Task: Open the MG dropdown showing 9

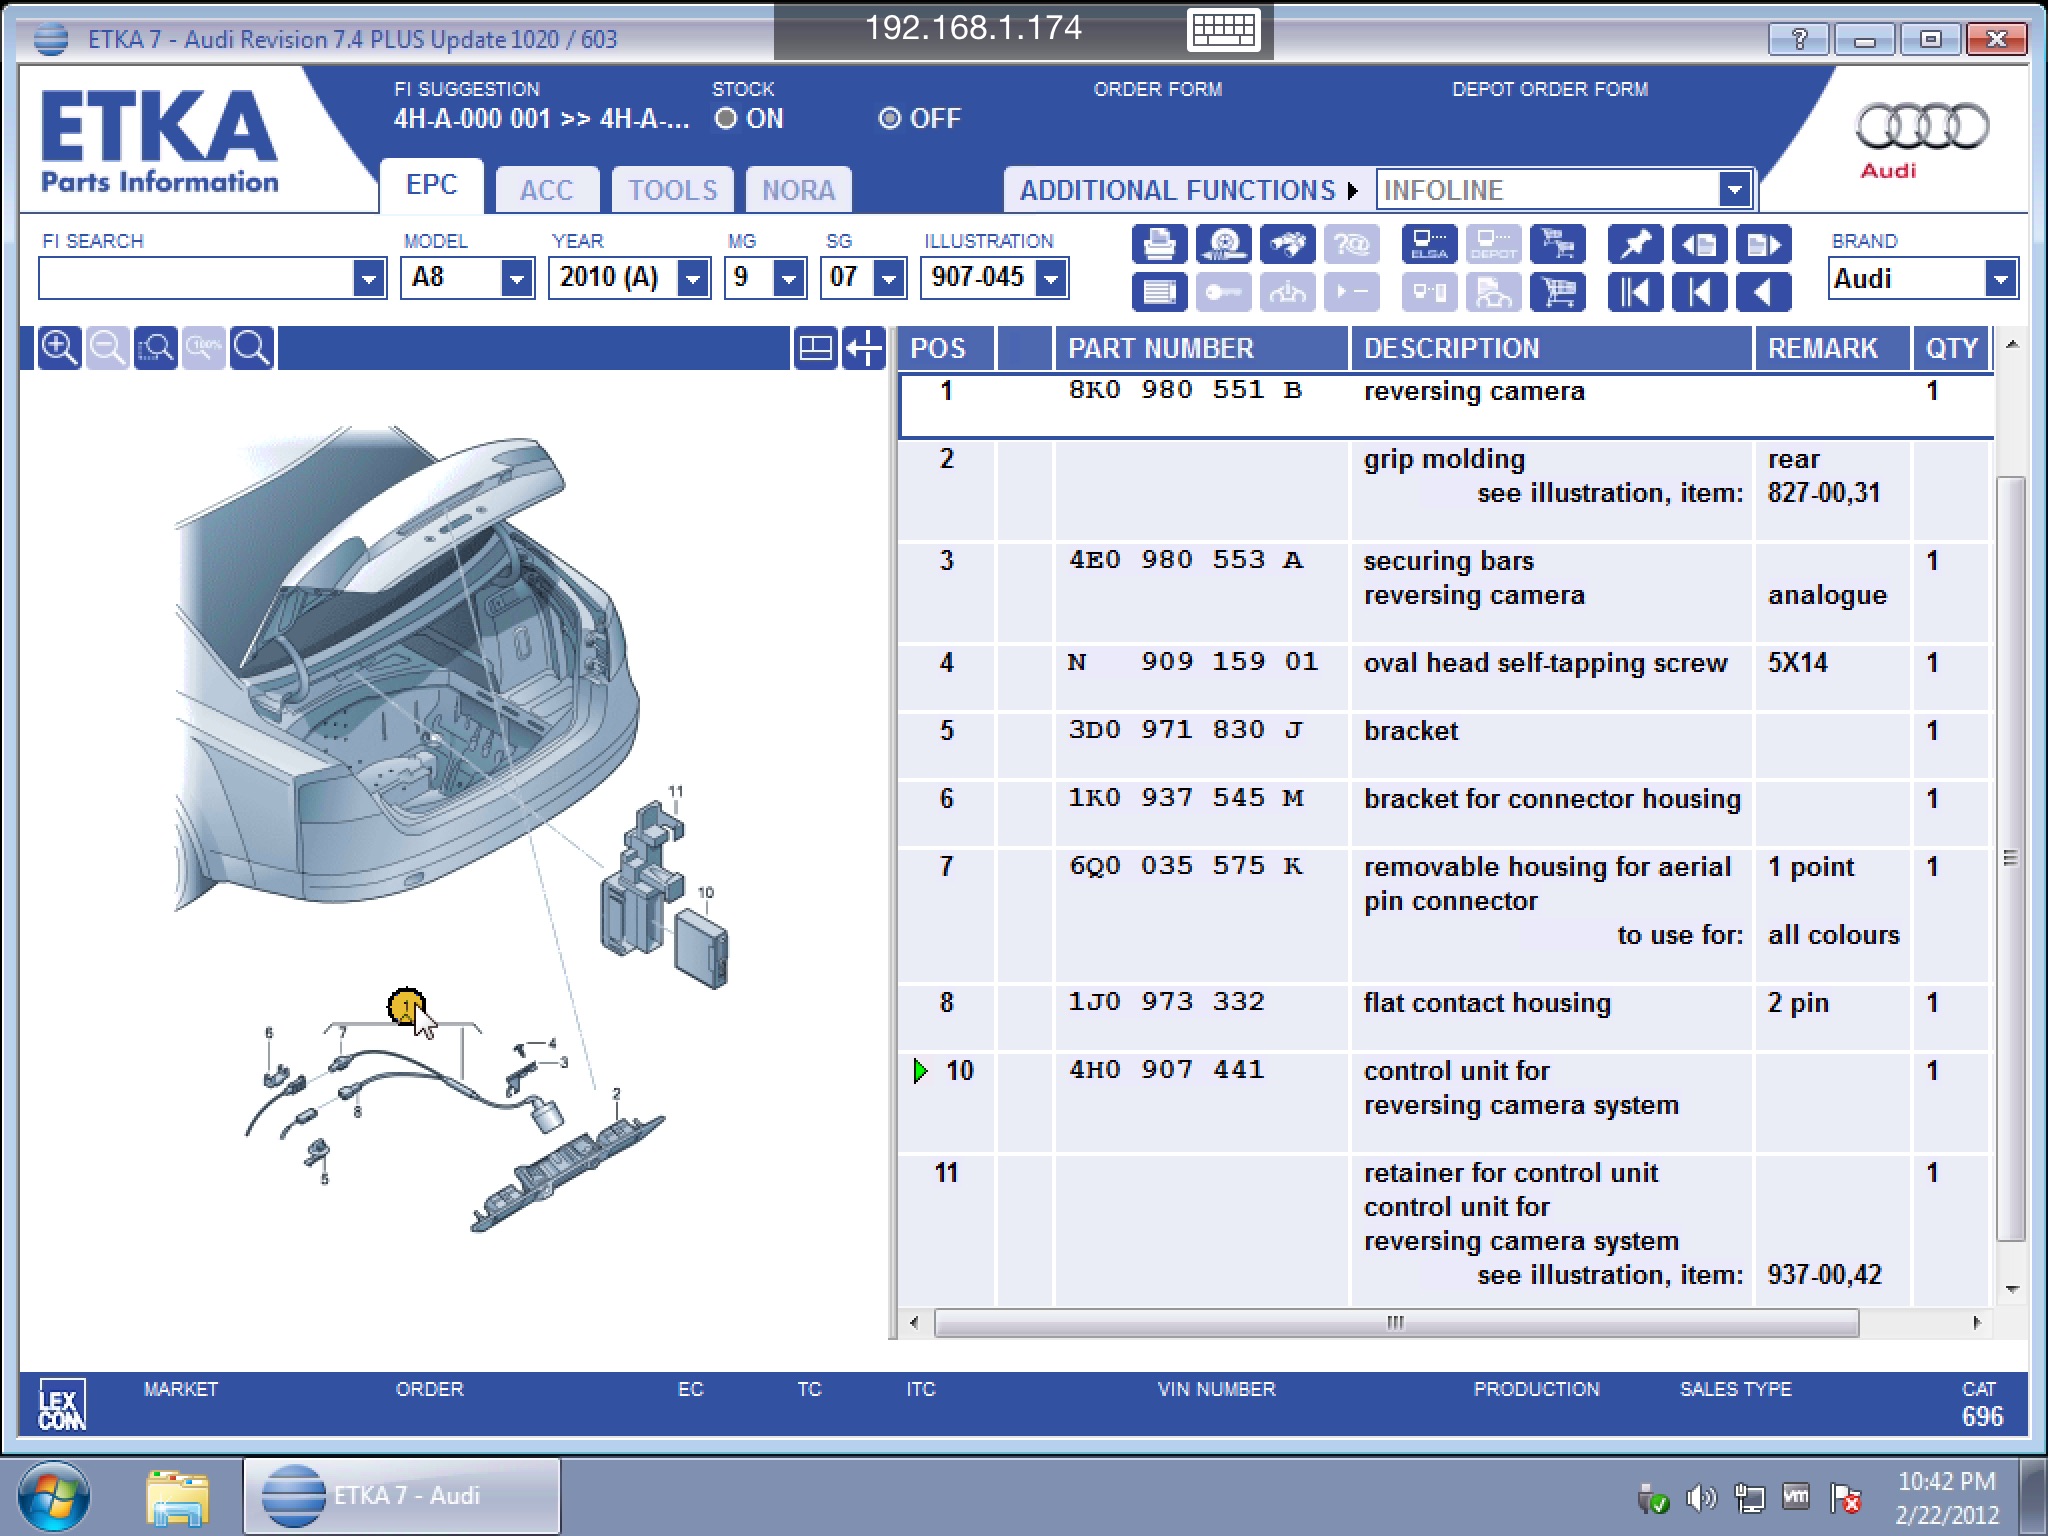Action: (x=788, y=278)
